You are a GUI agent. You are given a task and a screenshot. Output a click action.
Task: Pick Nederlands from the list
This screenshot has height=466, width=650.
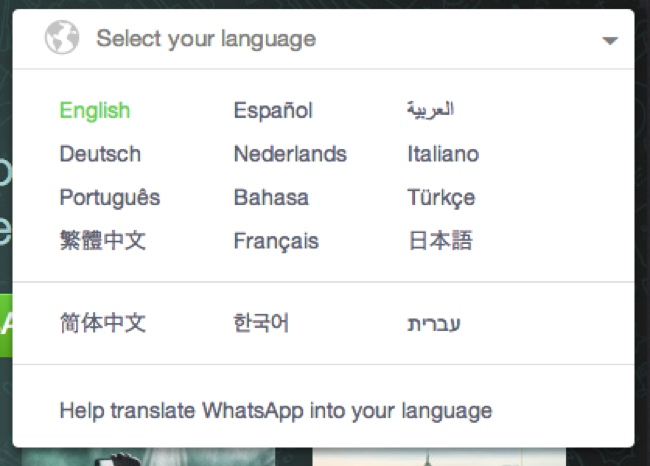(x=290, y=154)
